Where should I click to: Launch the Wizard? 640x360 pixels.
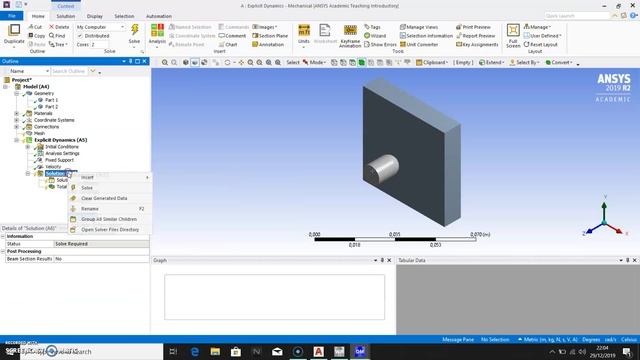(375, 36)
